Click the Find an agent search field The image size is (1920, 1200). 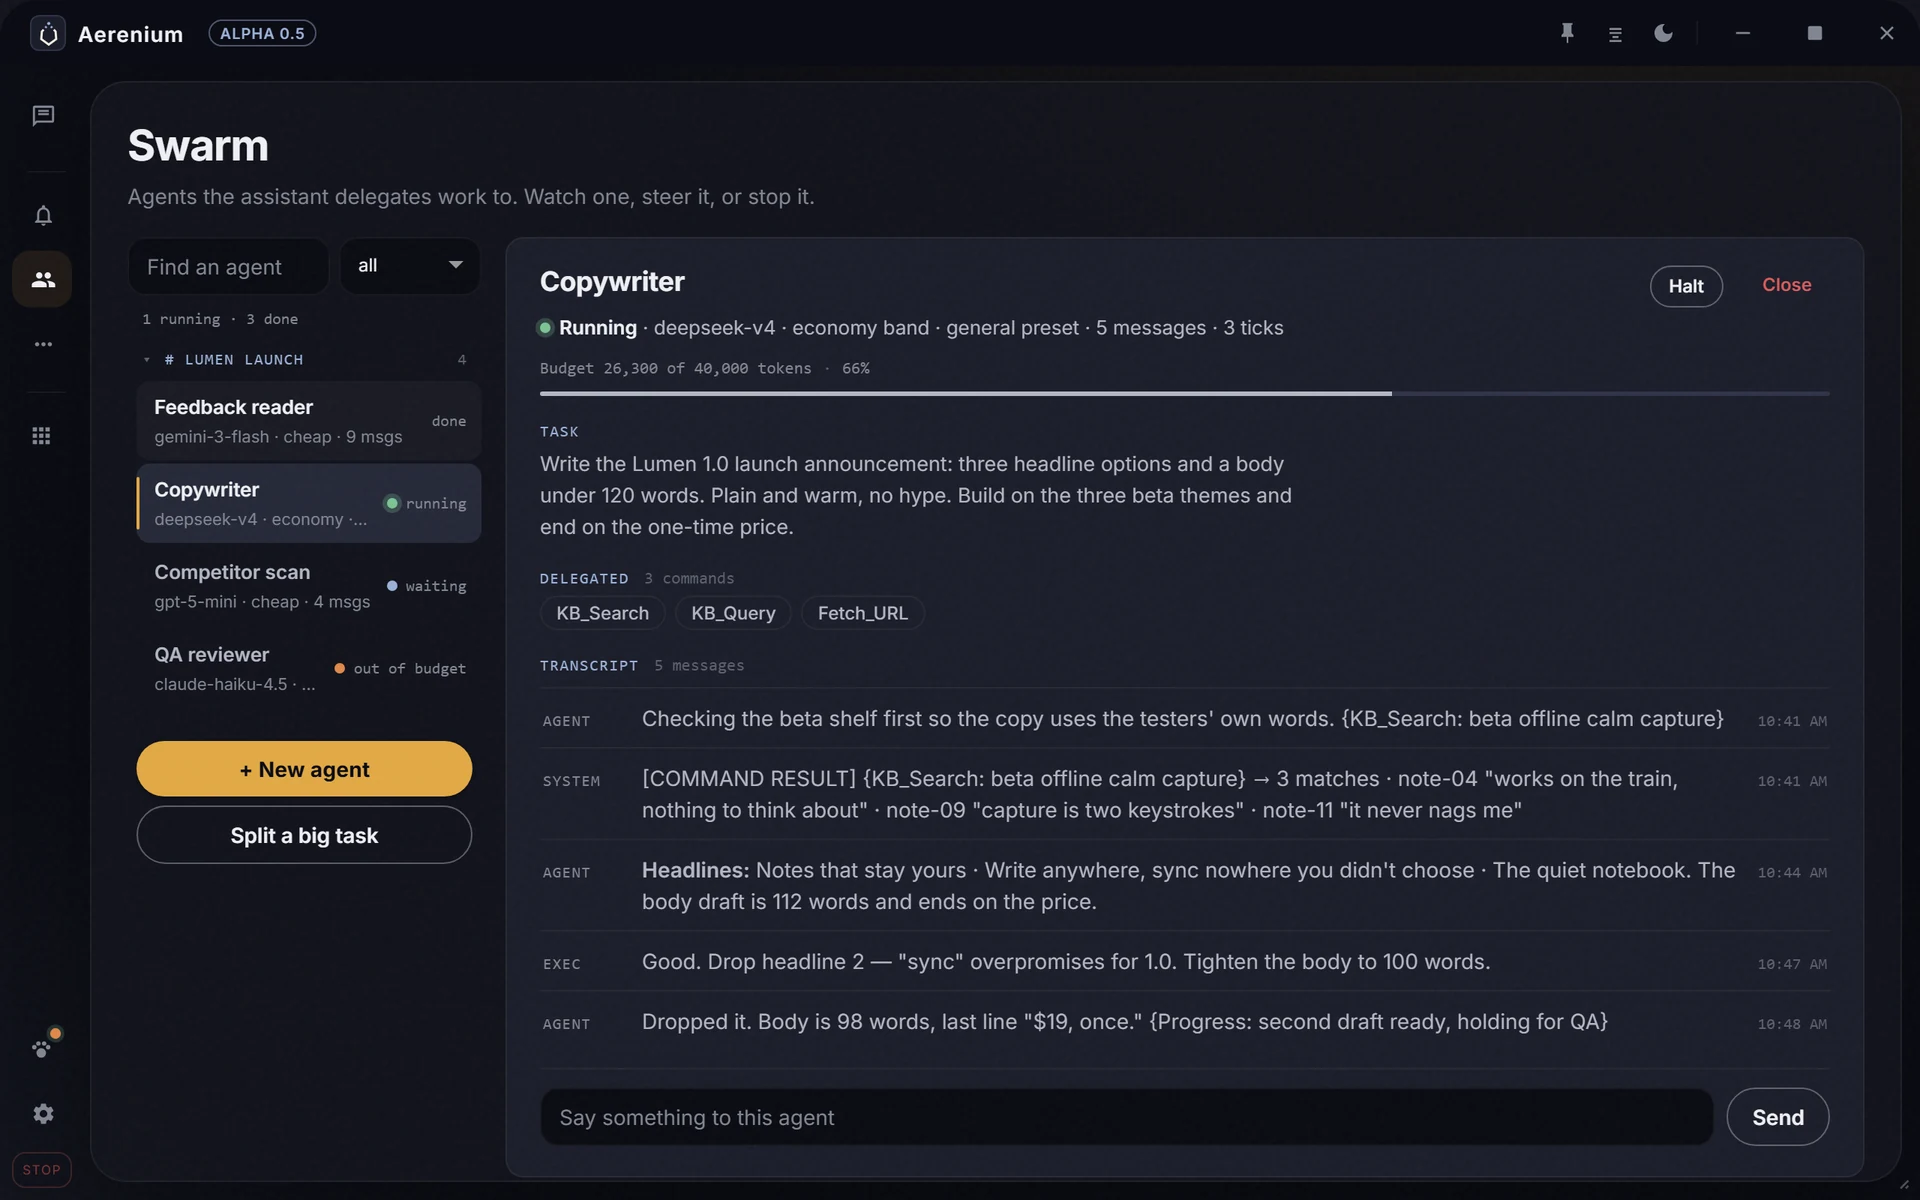[x=229, y=267]
